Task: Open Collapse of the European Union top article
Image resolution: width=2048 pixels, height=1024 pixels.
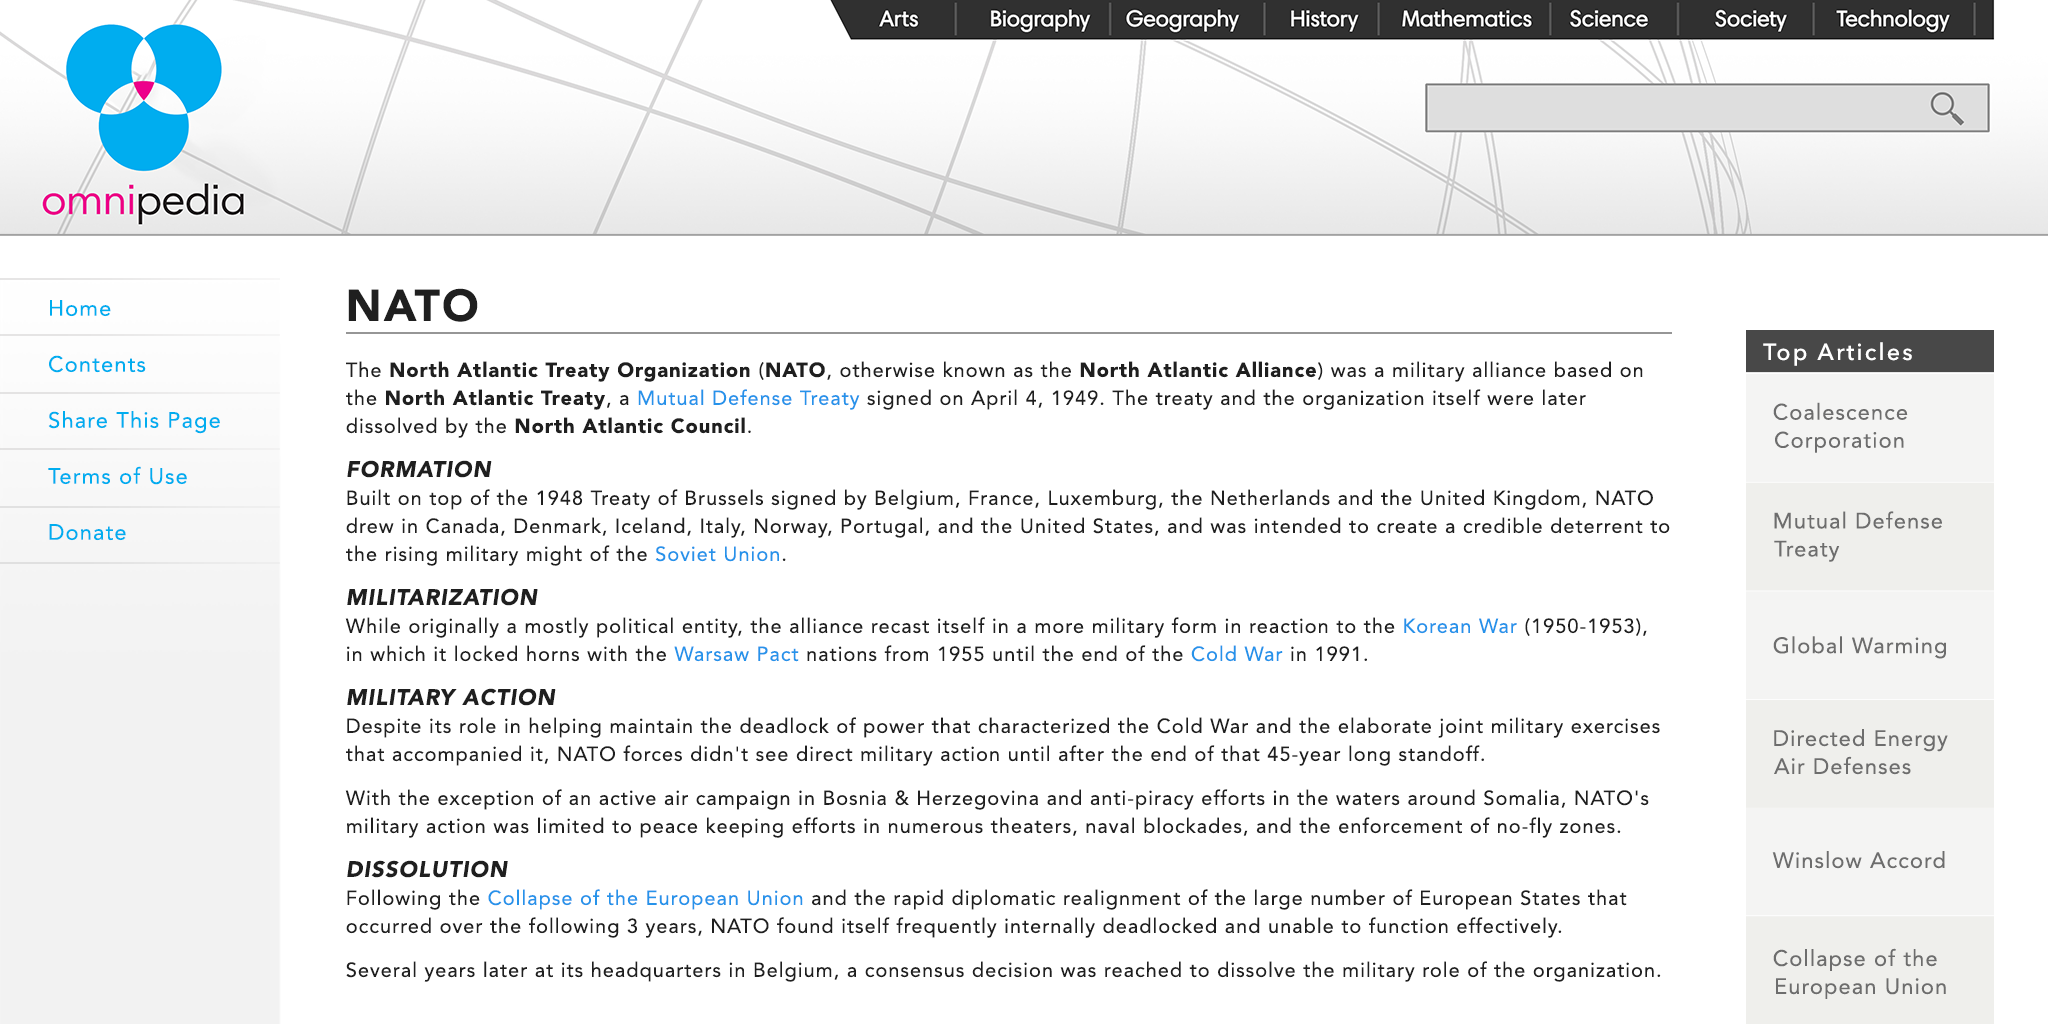Action: 1870,971
